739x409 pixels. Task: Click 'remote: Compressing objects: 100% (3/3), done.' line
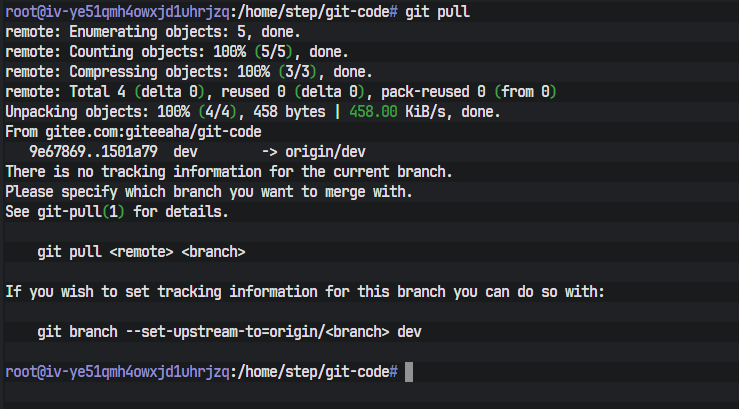[x=189, y=72]
